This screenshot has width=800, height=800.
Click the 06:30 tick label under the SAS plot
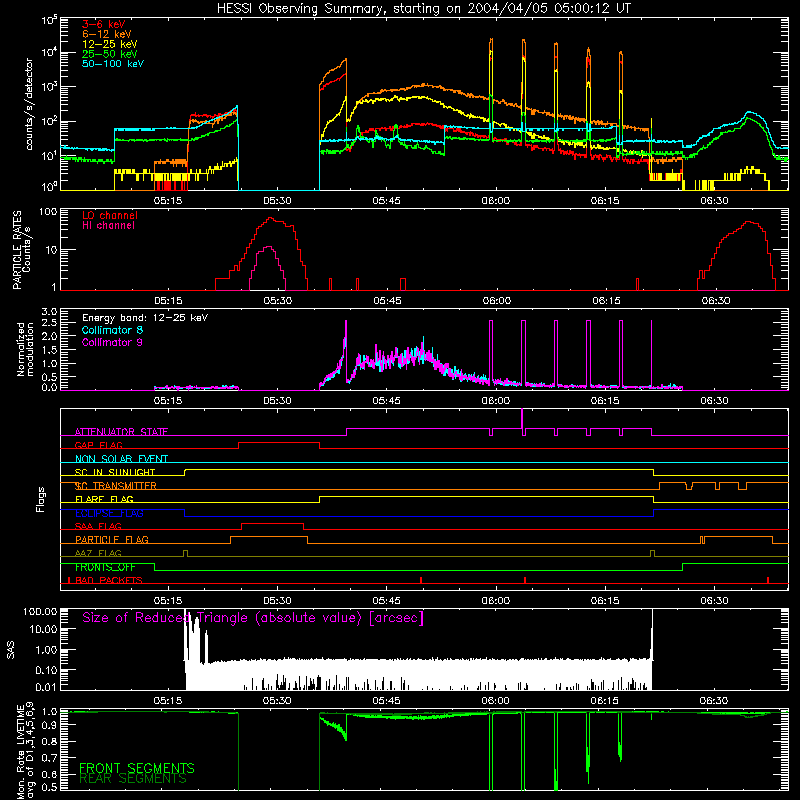pos(714,701)
